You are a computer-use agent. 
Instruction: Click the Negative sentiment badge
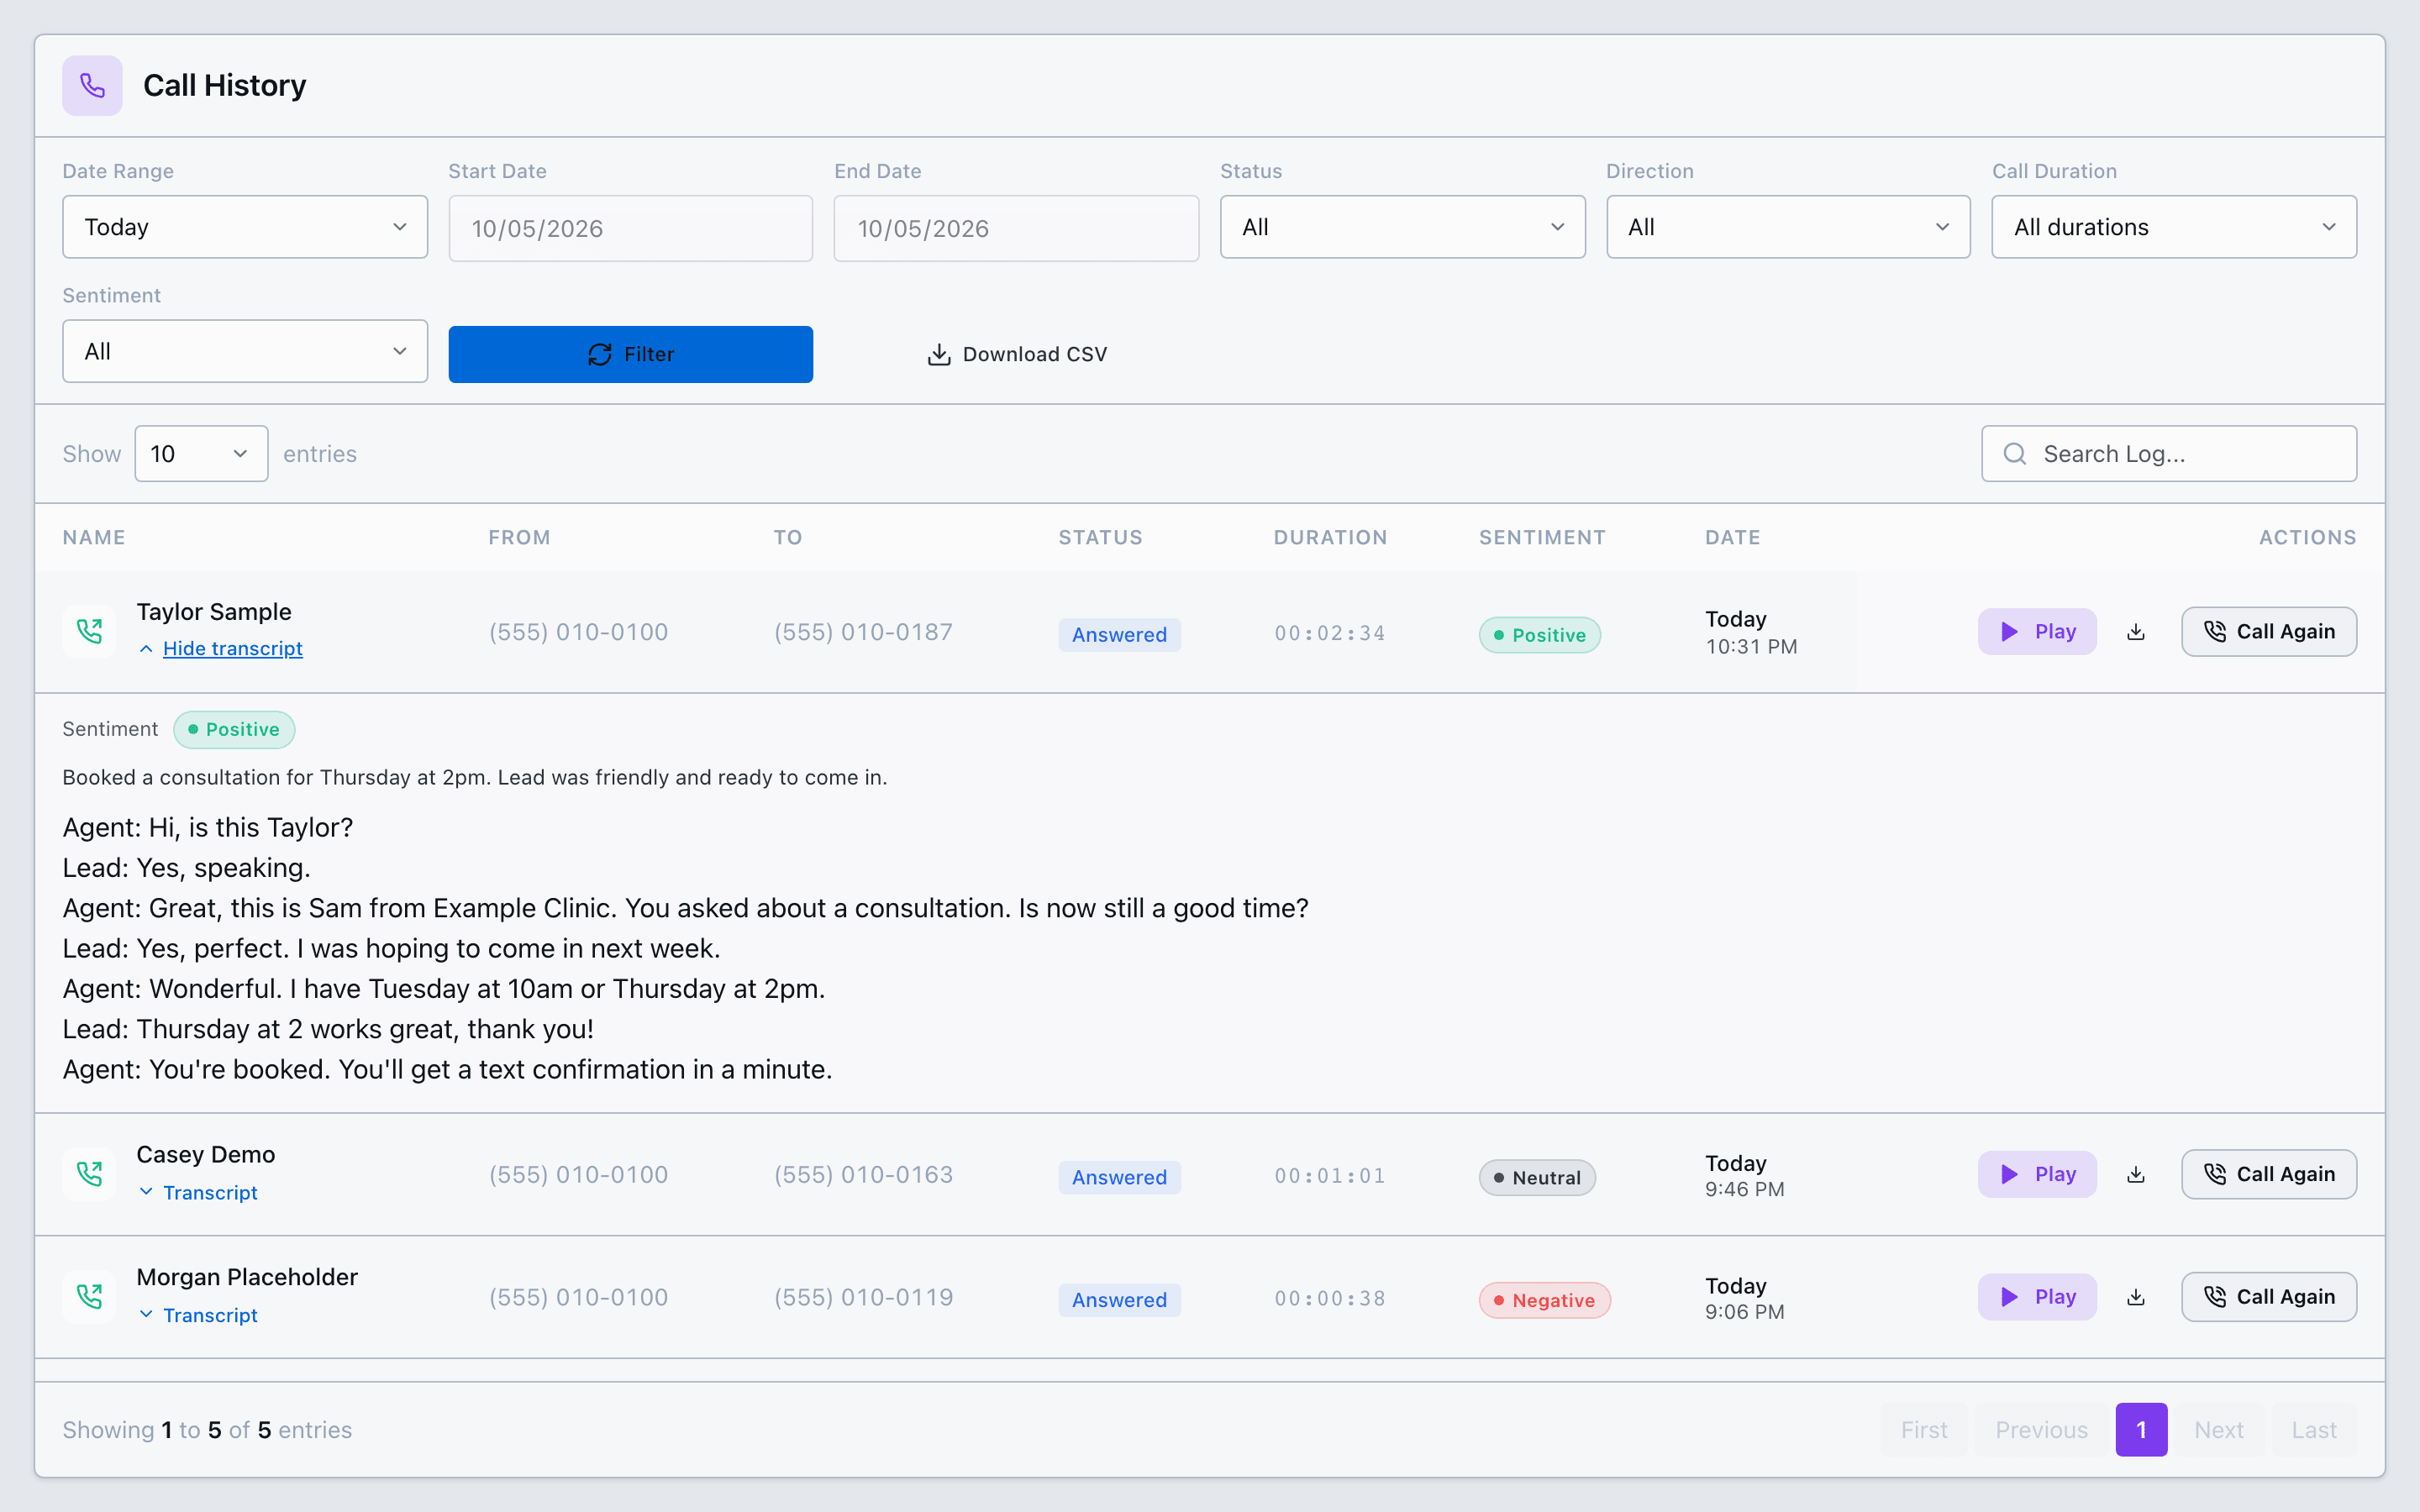(x=1544, y=1300)
